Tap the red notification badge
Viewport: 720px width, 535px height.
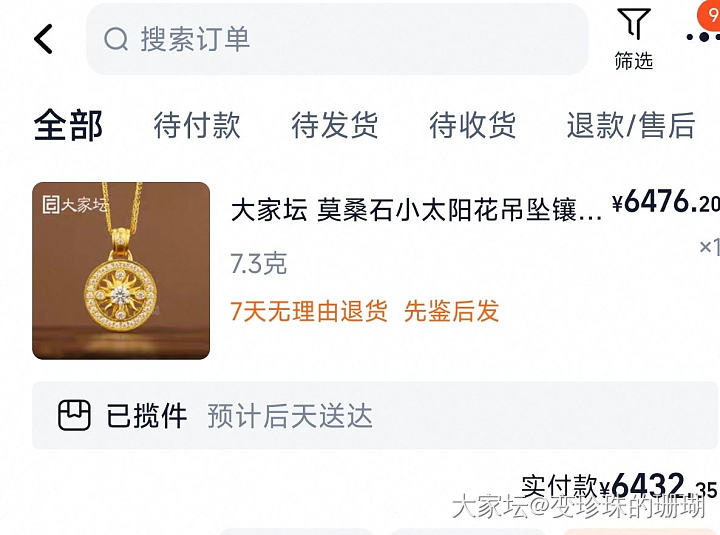click(x=709, y=15)
